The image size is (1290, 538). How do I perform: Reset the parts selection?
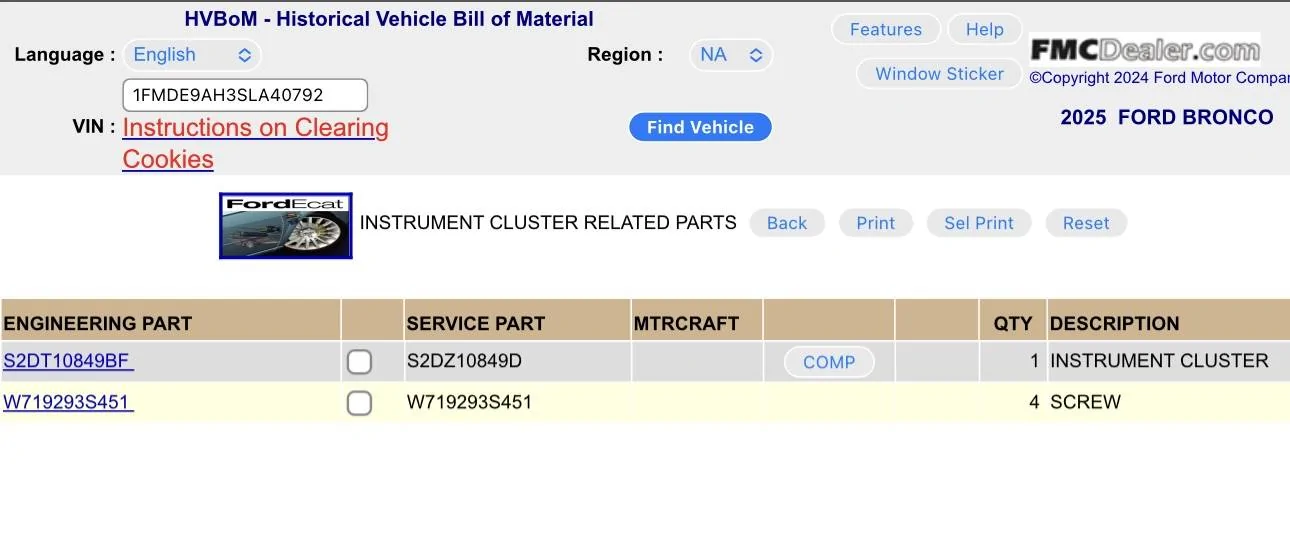[x=1086, y=223]
